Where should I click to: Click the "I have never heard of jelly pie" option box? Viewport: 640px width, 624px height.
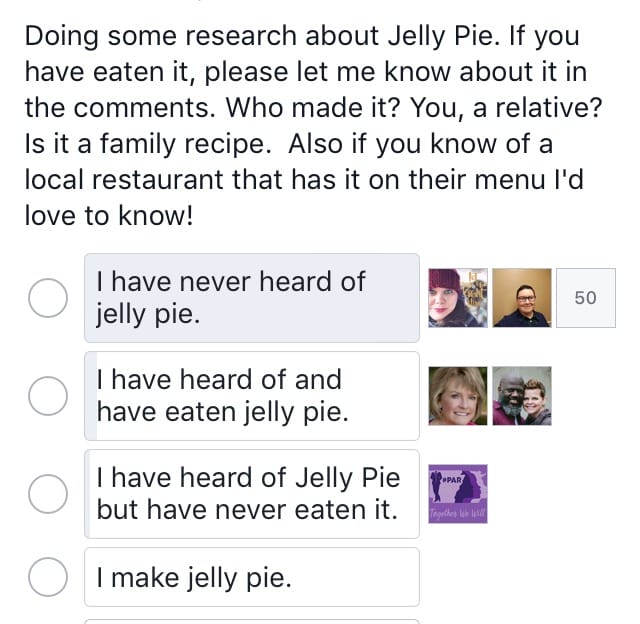[x=252, y=298]
